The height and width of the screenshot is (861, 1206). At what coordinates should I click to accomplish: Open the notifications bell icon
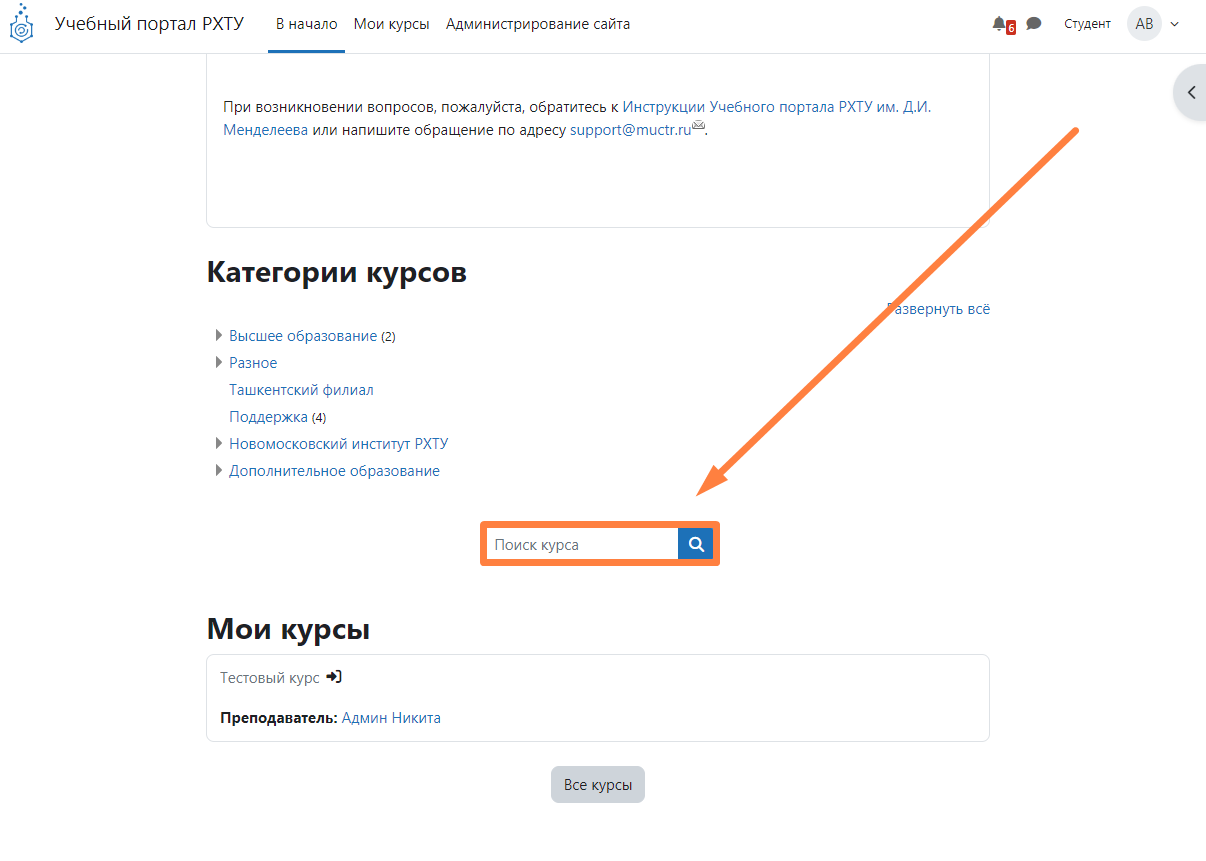tap(999, 24)
